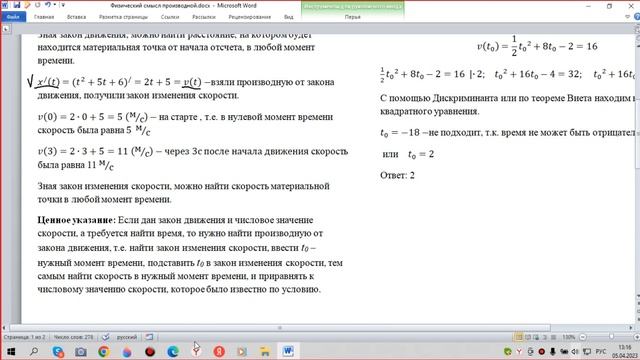This screenshot has width=640, height=360.
Task: Open the Разметка страницы tab
Action: pyautogui.click(x=123, y=17)
